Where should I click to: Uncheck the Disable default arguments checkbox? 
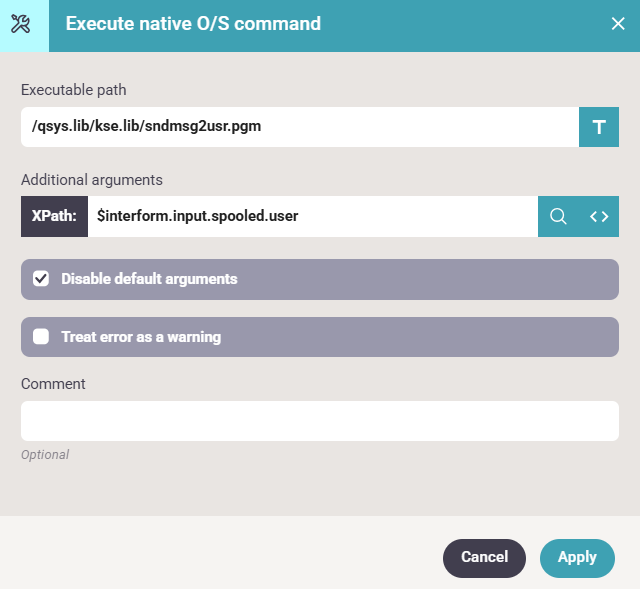coord(41,279)
